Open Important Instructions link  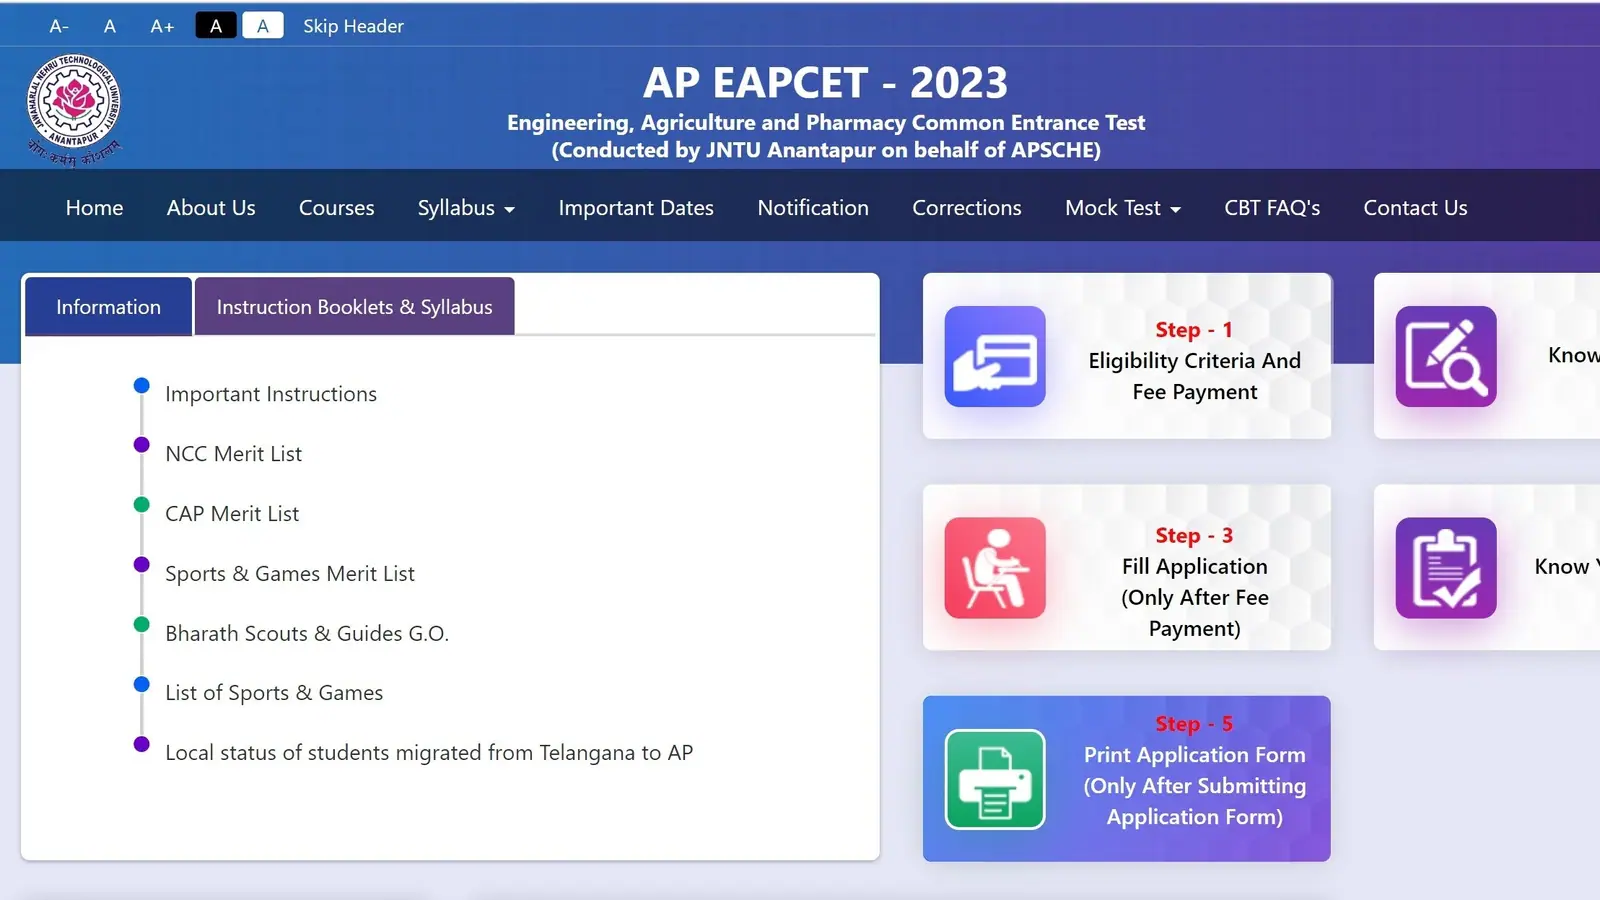tap(271, 394)
